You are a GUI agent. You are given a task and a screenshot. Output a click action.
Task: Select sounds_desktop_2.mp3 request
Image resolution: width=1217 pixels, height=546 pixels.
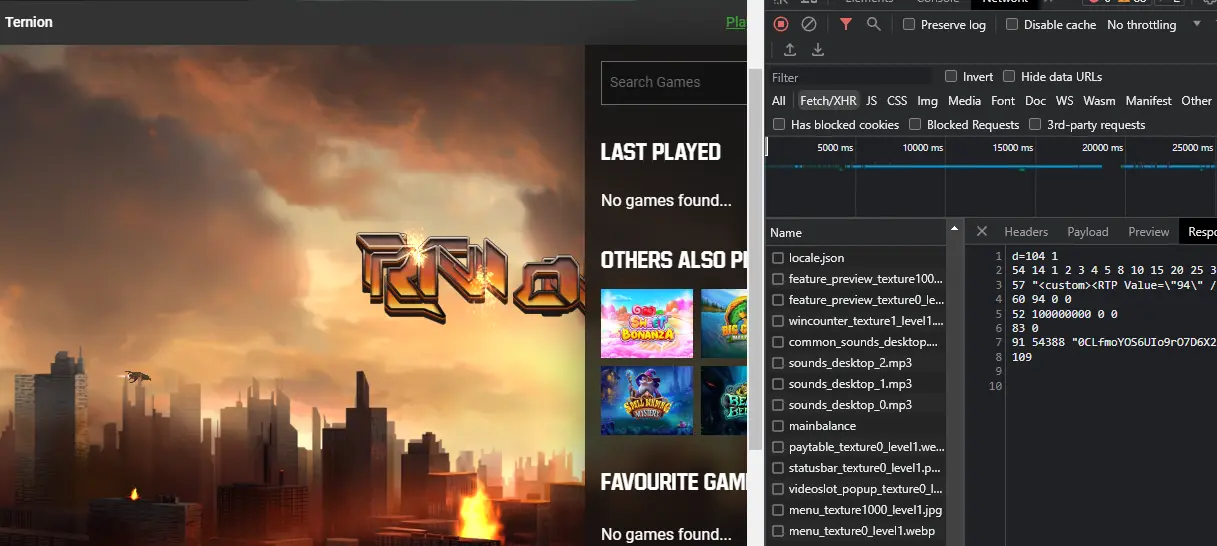[856, 363]
